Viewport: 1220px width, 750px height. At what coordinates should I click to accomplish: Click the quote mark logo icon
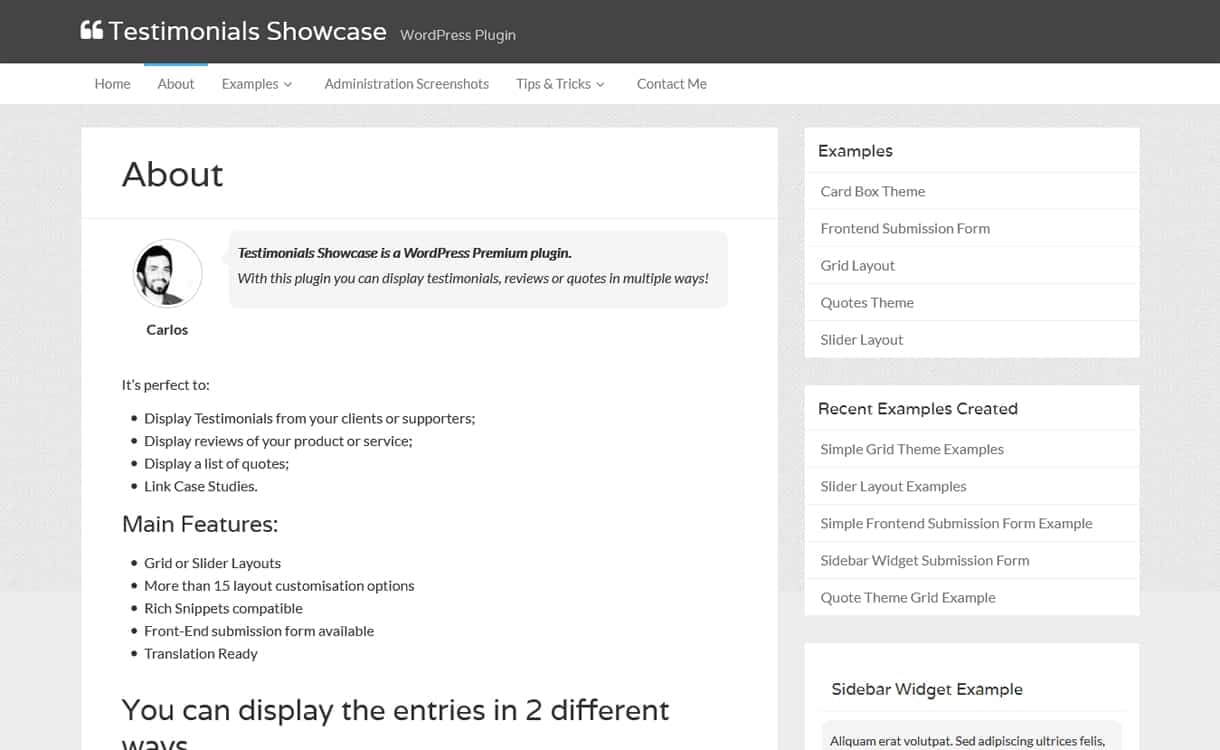(91, 31)
